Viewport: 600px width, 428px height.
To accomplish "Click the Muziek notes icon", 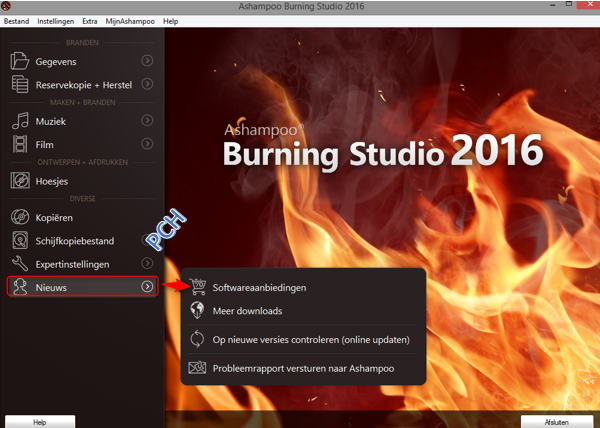I will pos(20,121).
